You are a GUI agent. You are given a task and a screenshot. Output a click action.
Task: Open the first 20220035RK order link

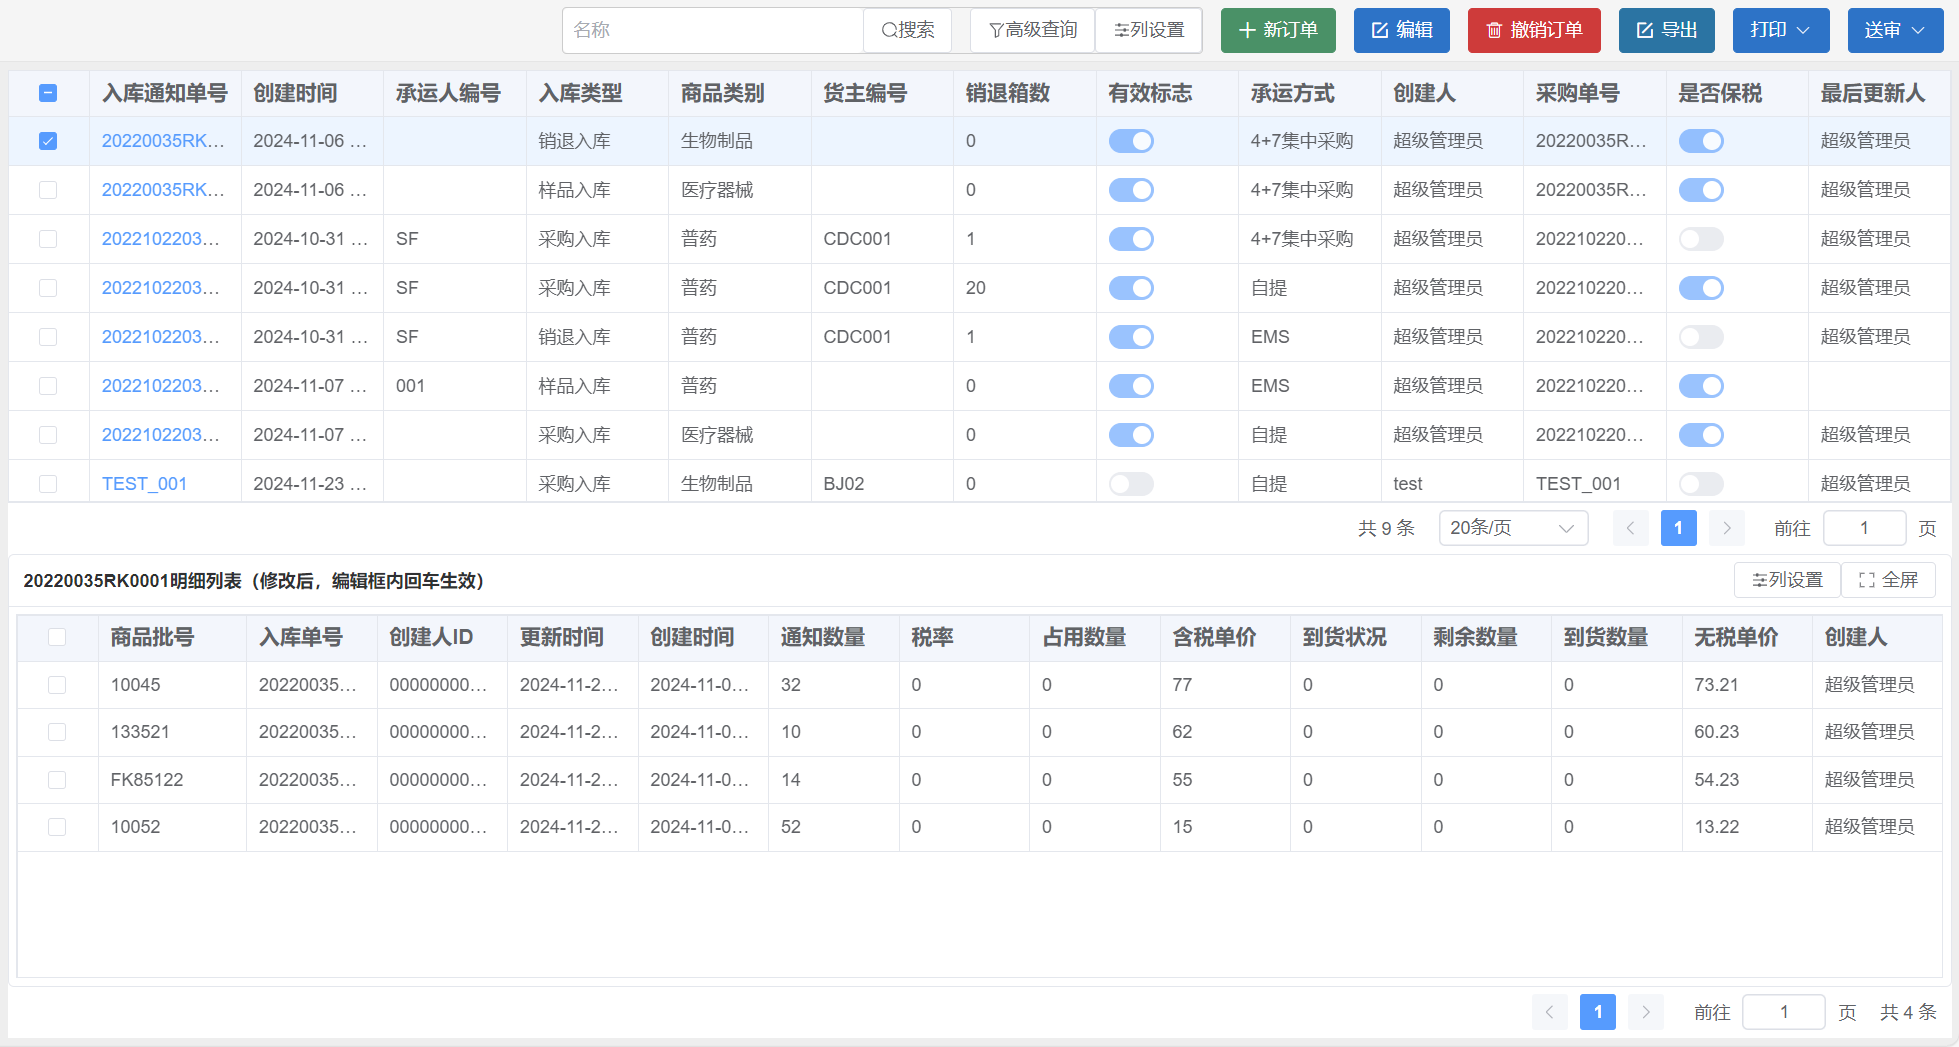pos(163,141)
